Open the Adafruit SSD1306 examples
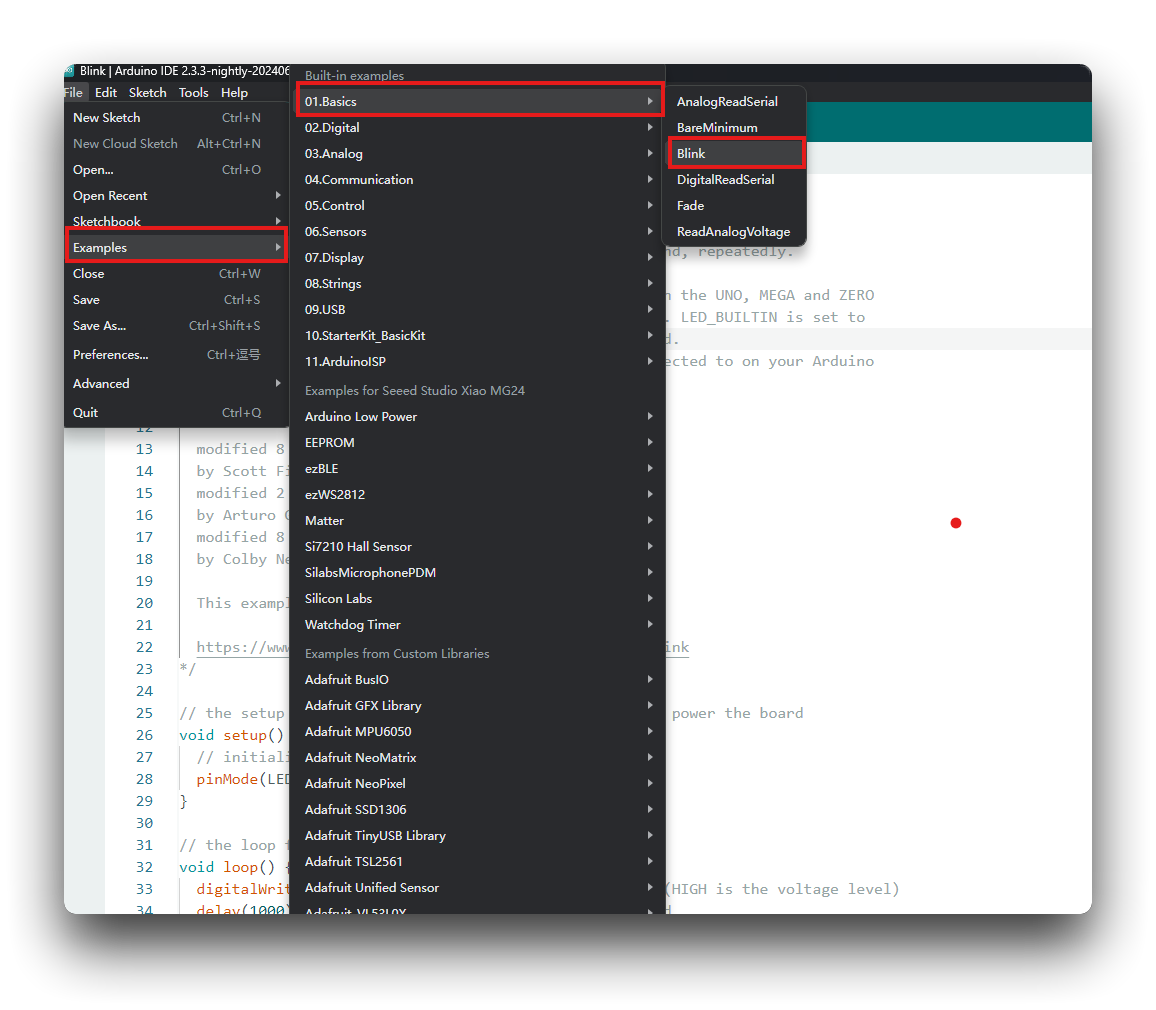 pos(478,809)
